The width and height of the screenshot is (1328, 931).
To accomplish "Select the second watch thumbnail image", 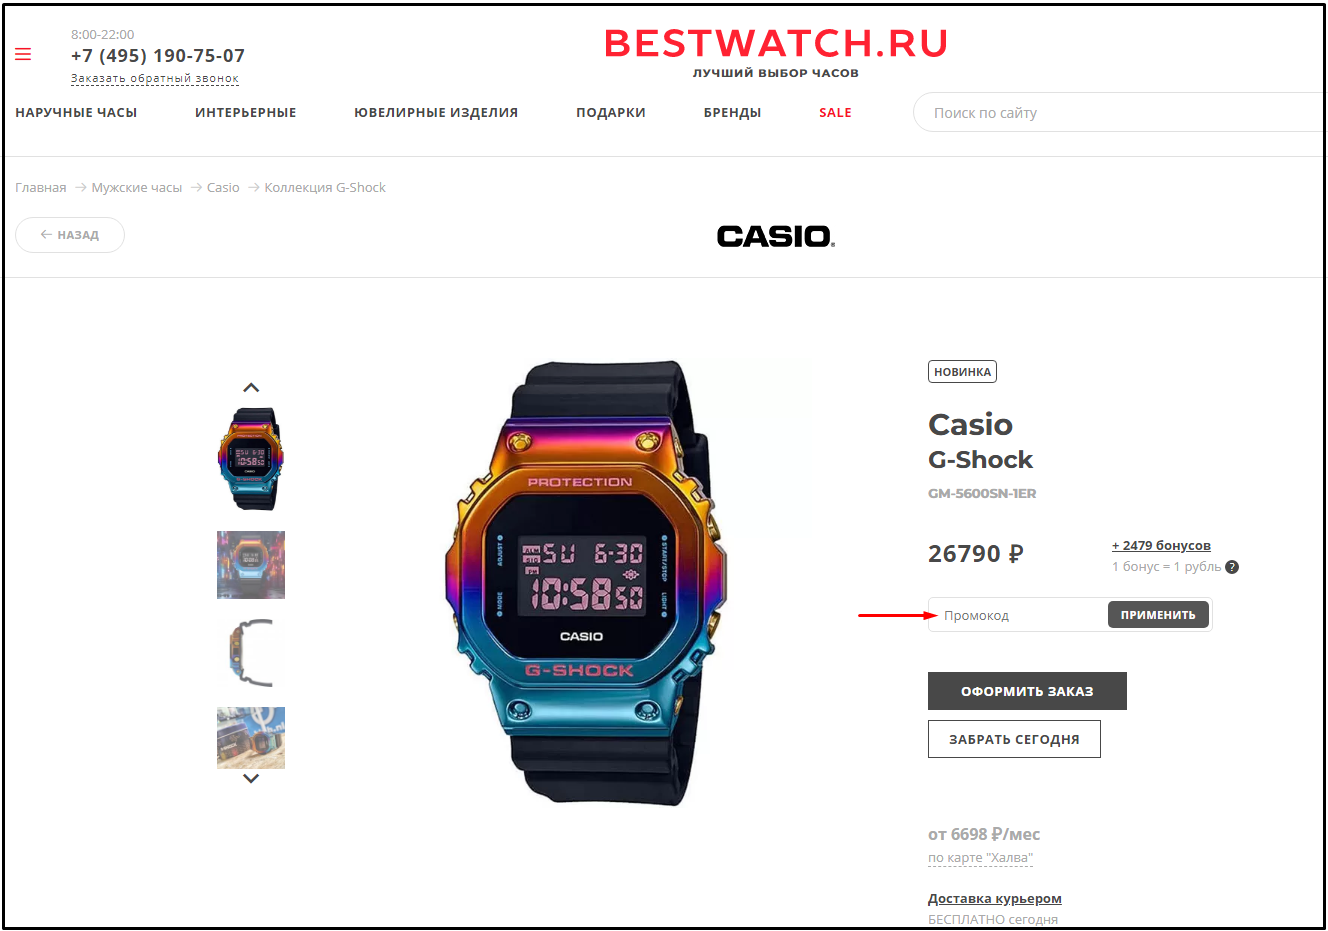I will 251,565.
